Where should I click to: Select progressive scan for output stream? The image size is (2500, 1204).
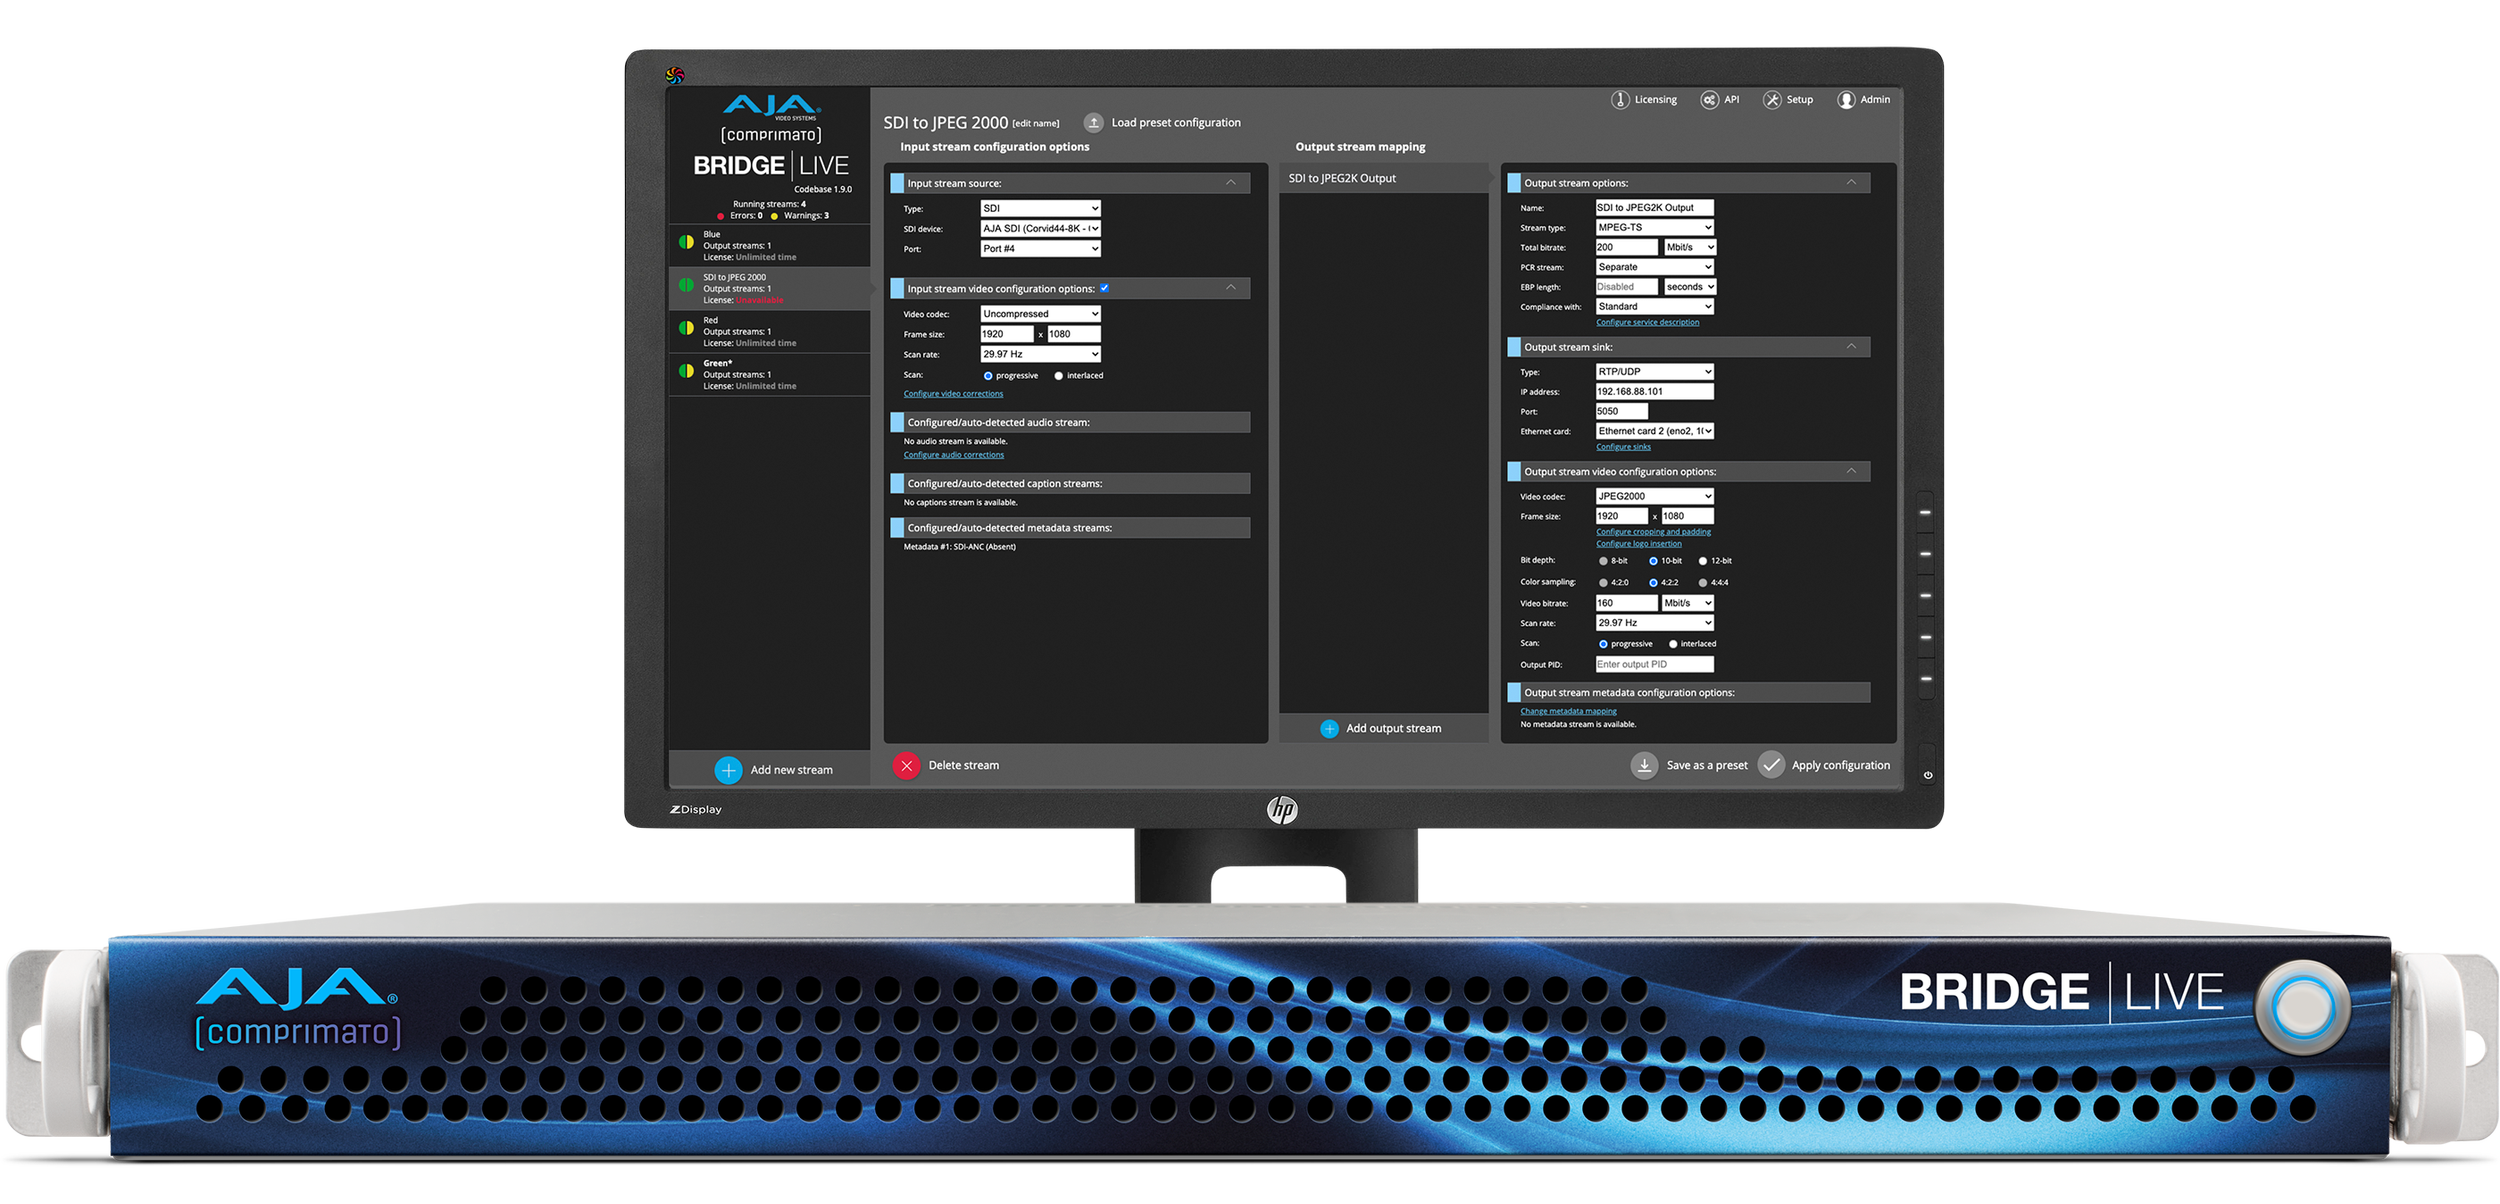tap(1603, 644)
